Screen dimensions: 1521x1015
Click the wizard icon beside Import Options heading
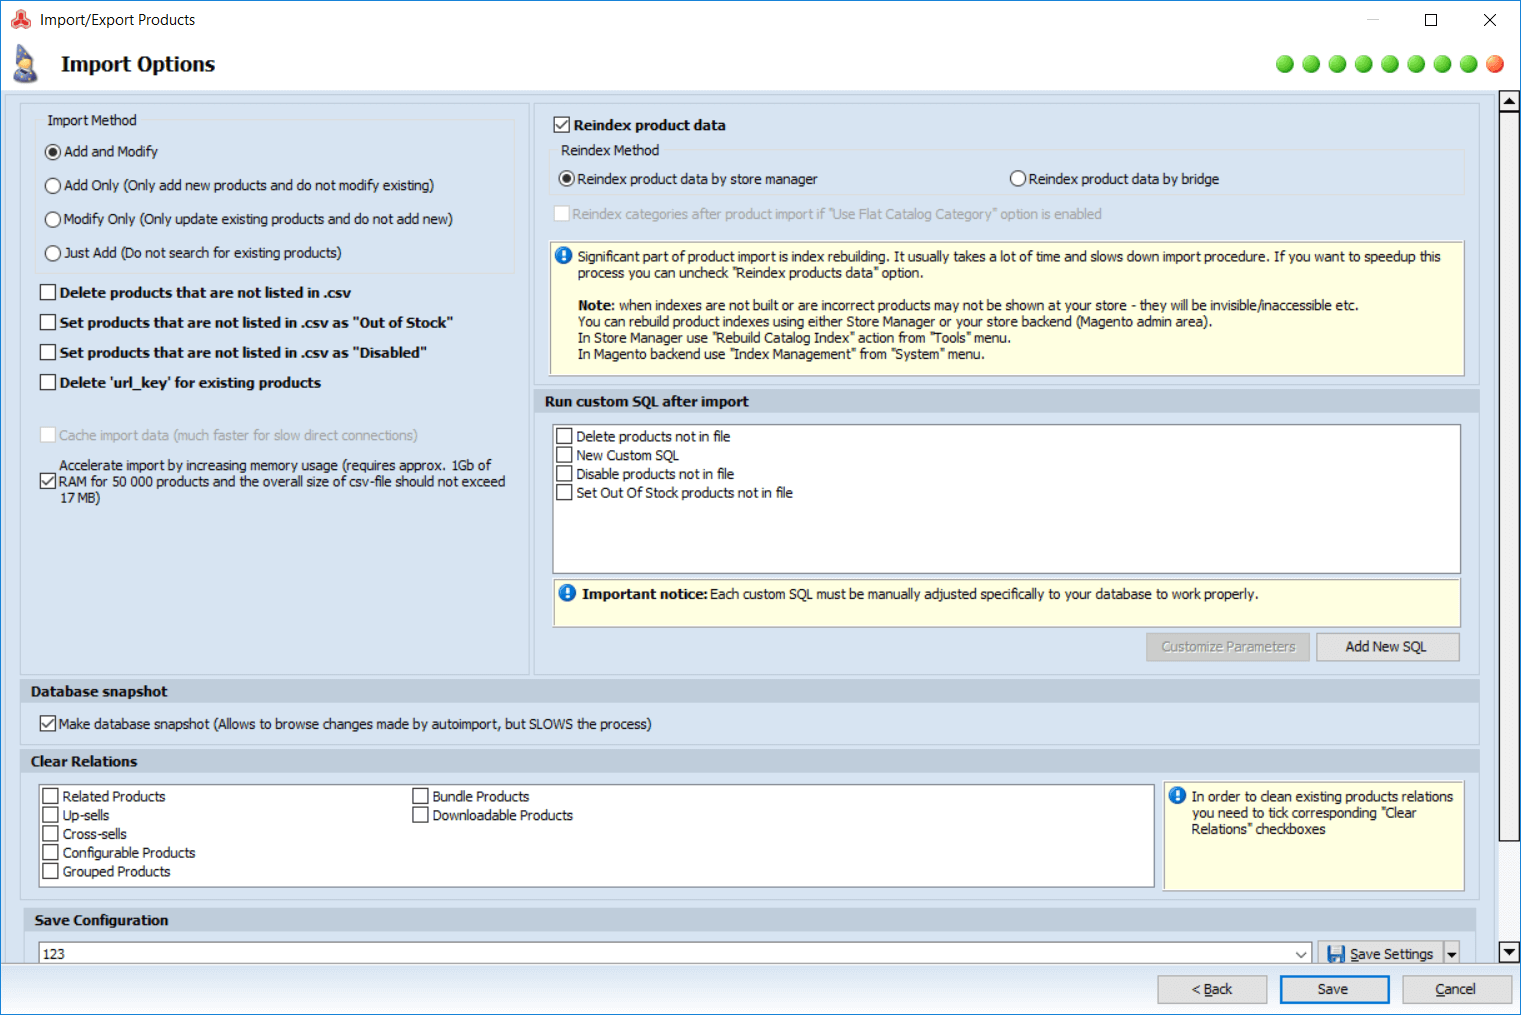tap(26, 64)
